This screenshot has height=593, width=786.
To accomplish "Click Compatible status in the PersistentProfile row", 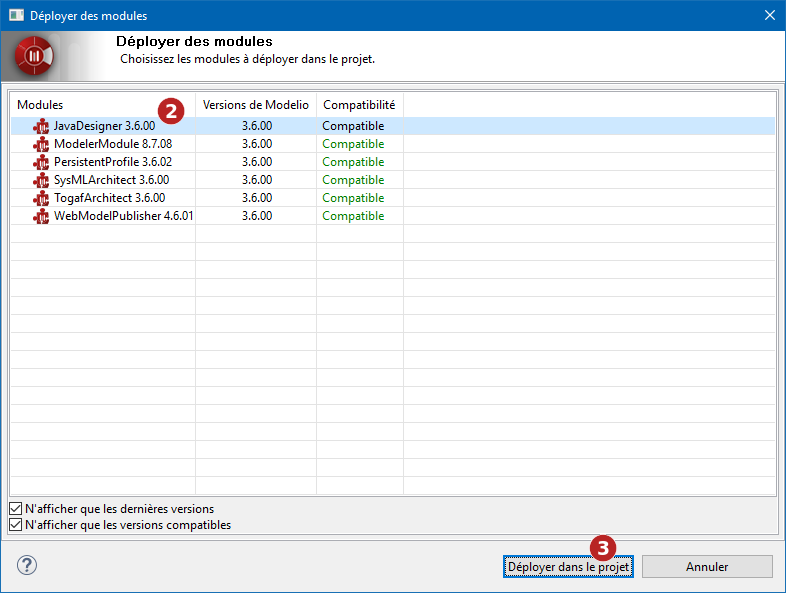I will coord(353,162).
